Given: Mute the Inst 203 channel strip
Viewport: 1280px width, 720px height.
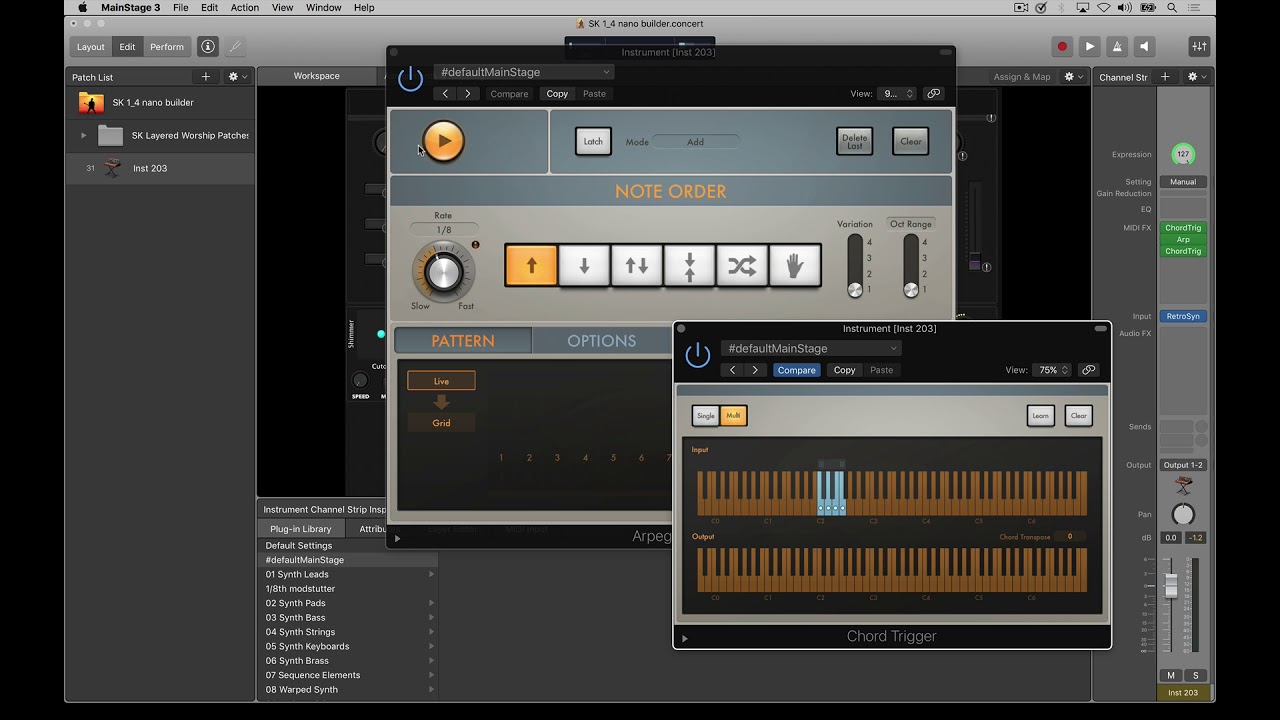Looking at the screenshot, I should pos(1171,675).
